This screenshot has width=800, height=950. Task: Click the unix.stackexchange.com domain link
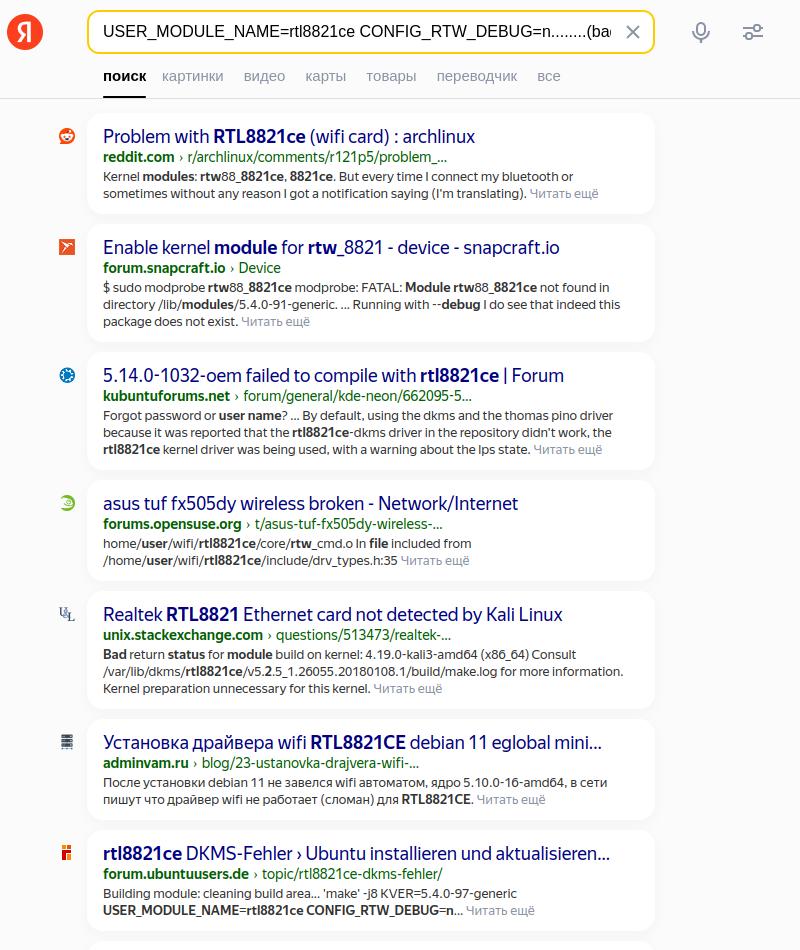point(183,635)
